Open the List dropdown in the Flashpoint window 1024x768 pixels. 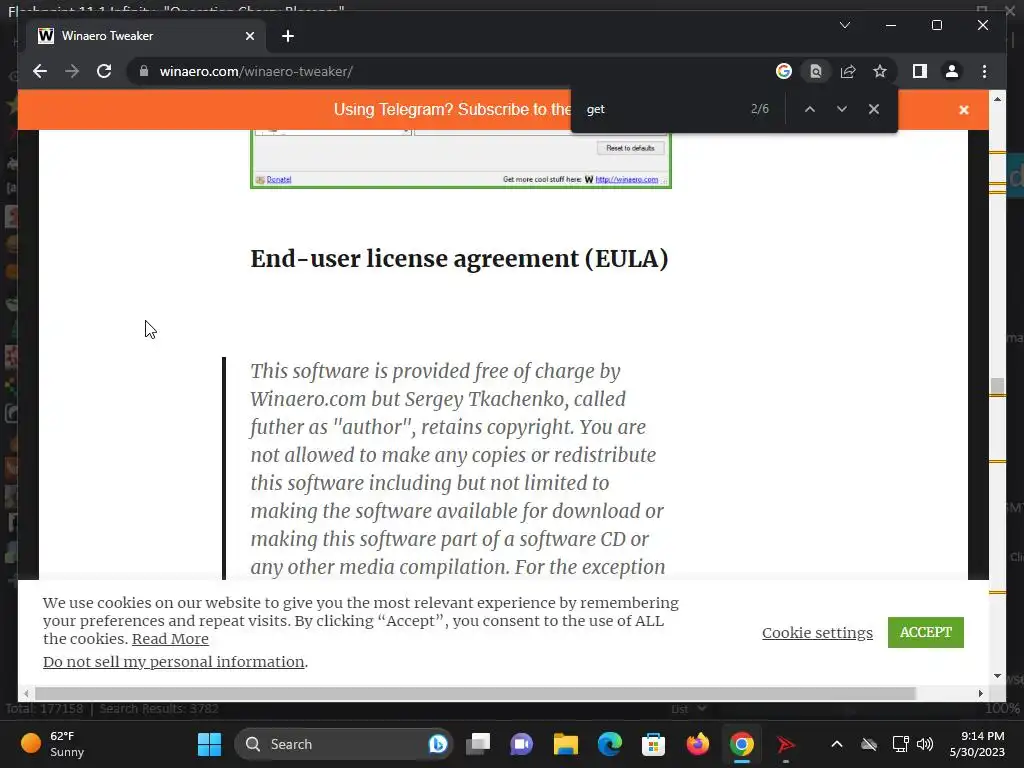[x=688, y=709]
